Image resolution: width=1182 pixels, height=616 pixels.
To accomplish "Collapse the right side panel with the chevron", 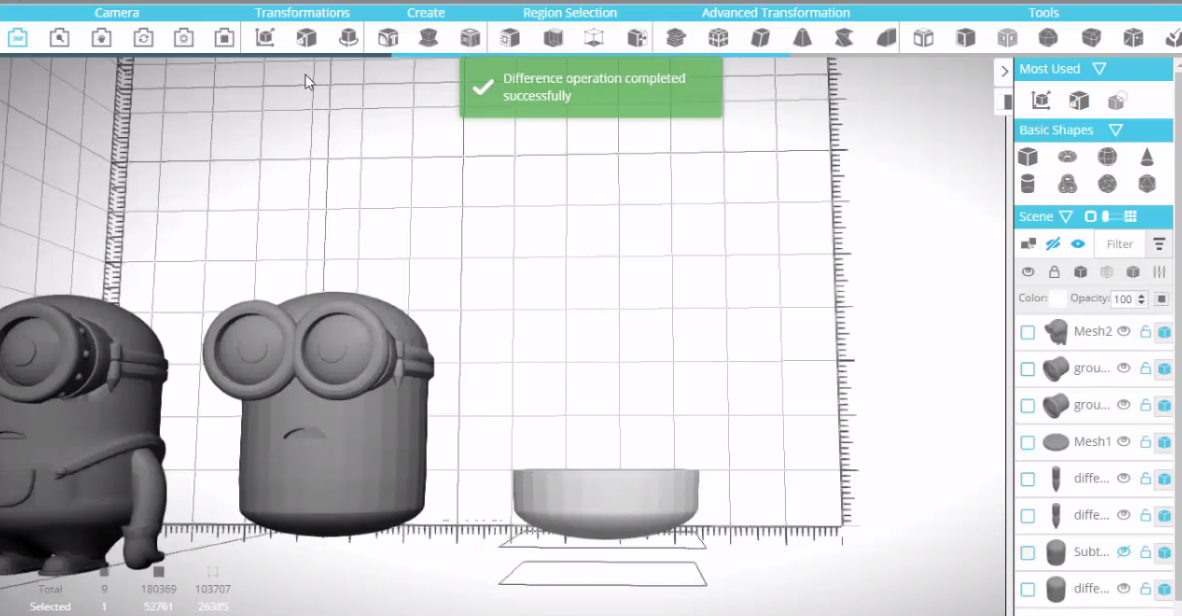I will (x=1004, y=71).
